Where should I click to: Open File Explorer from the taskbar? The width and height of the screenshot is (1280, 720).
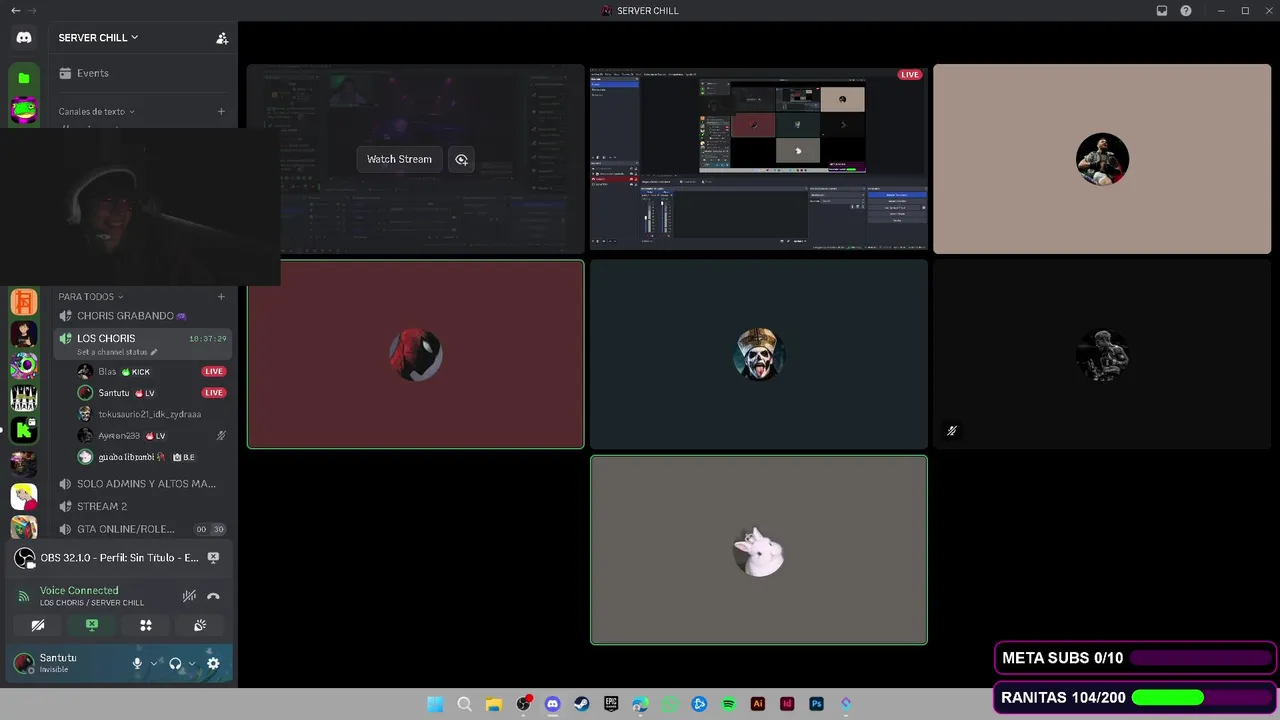point(493,704)
